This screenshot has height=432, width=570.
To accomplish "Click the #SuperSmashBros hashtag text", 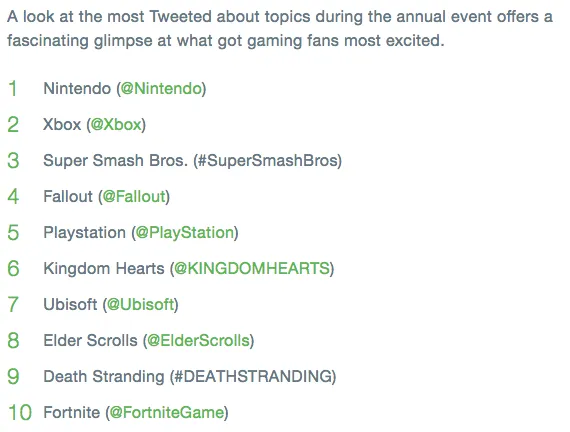I will tap(266, 160).
